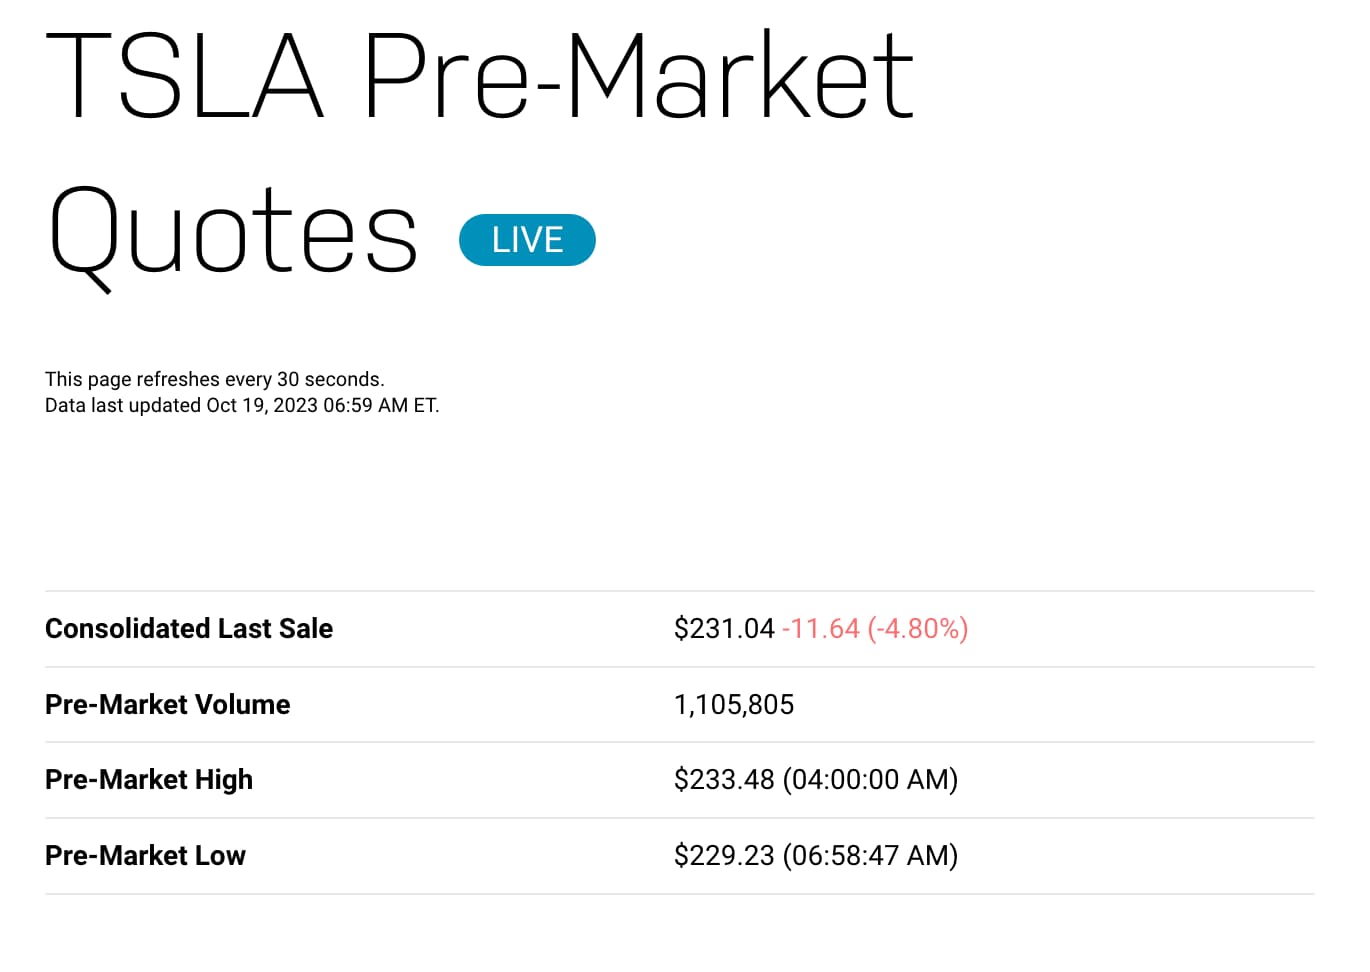The height and width of the screenshot is (972, 1370).
Task: Click the 06:58:47 AM low timestamp
Action: tap(870, 855)
